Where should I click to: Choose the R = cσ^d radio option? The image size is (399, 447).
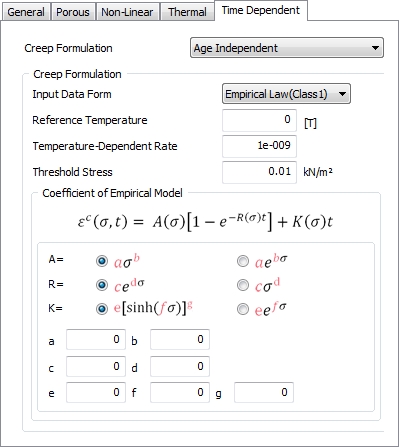(x=243, y=285)
